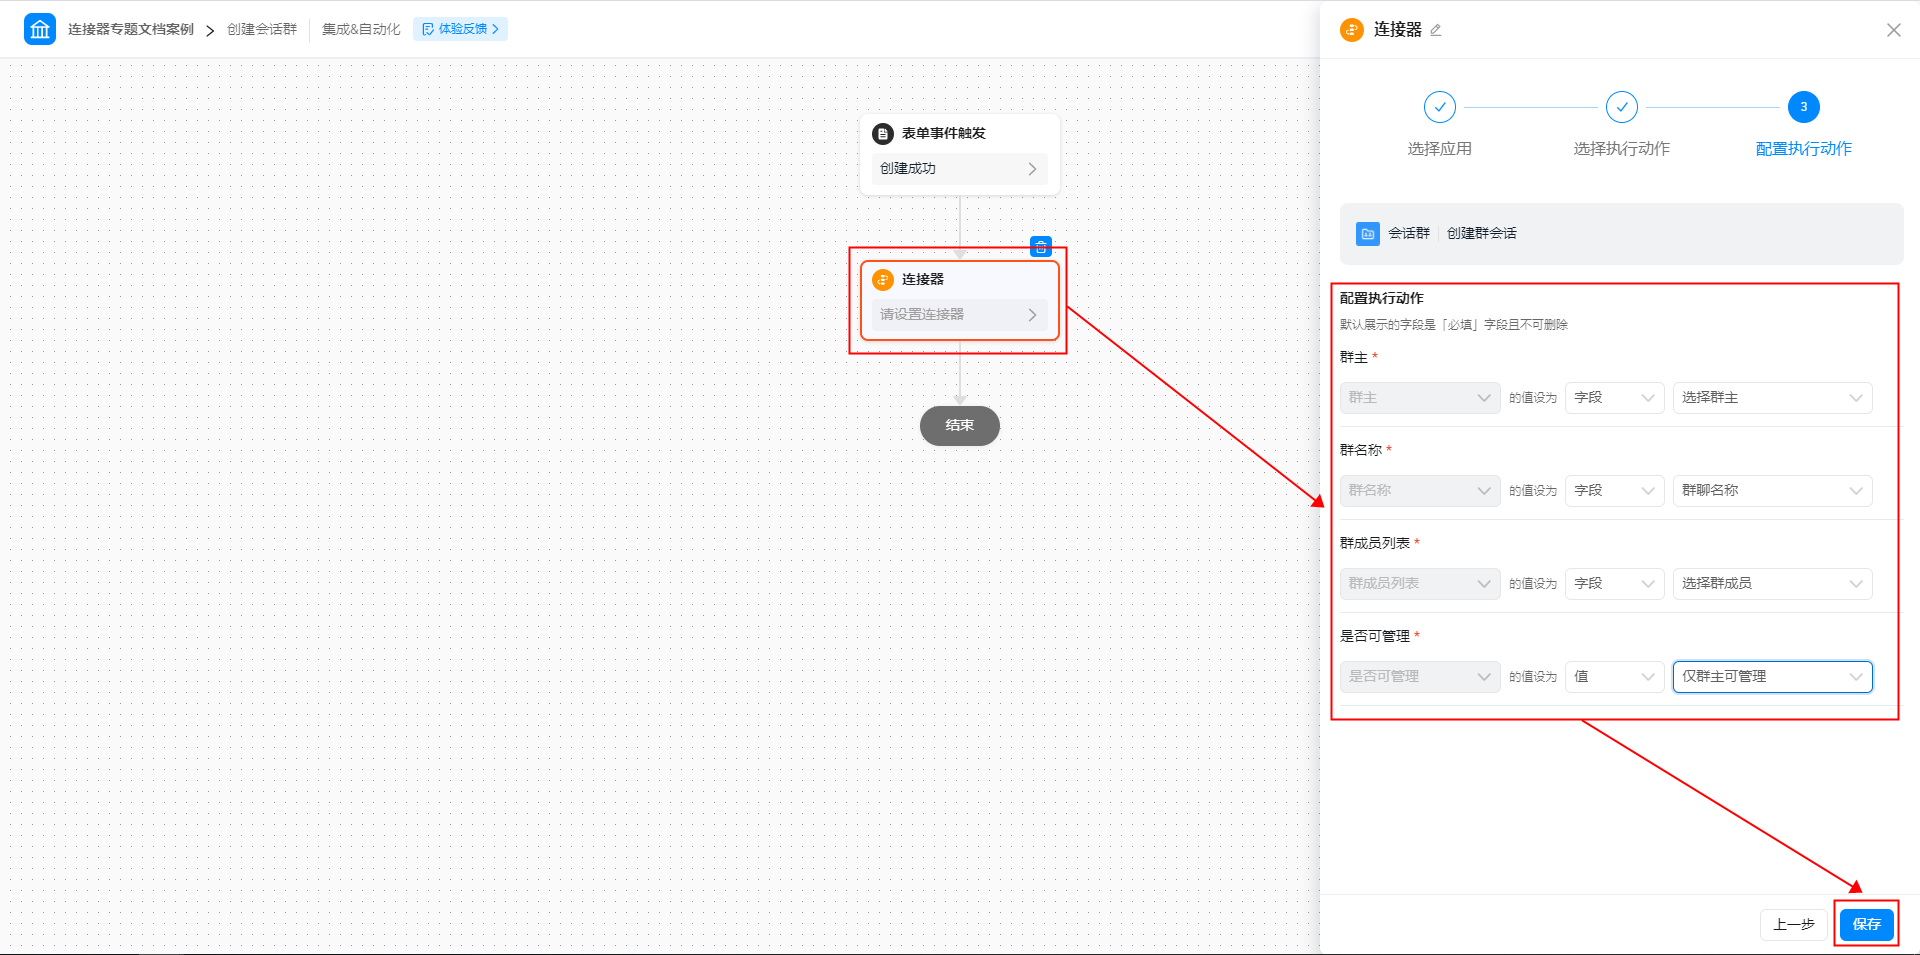Screen dimensions: 1920x955
Task: Open the 选择群成员 value dropdown
Action: (1773, 584)
